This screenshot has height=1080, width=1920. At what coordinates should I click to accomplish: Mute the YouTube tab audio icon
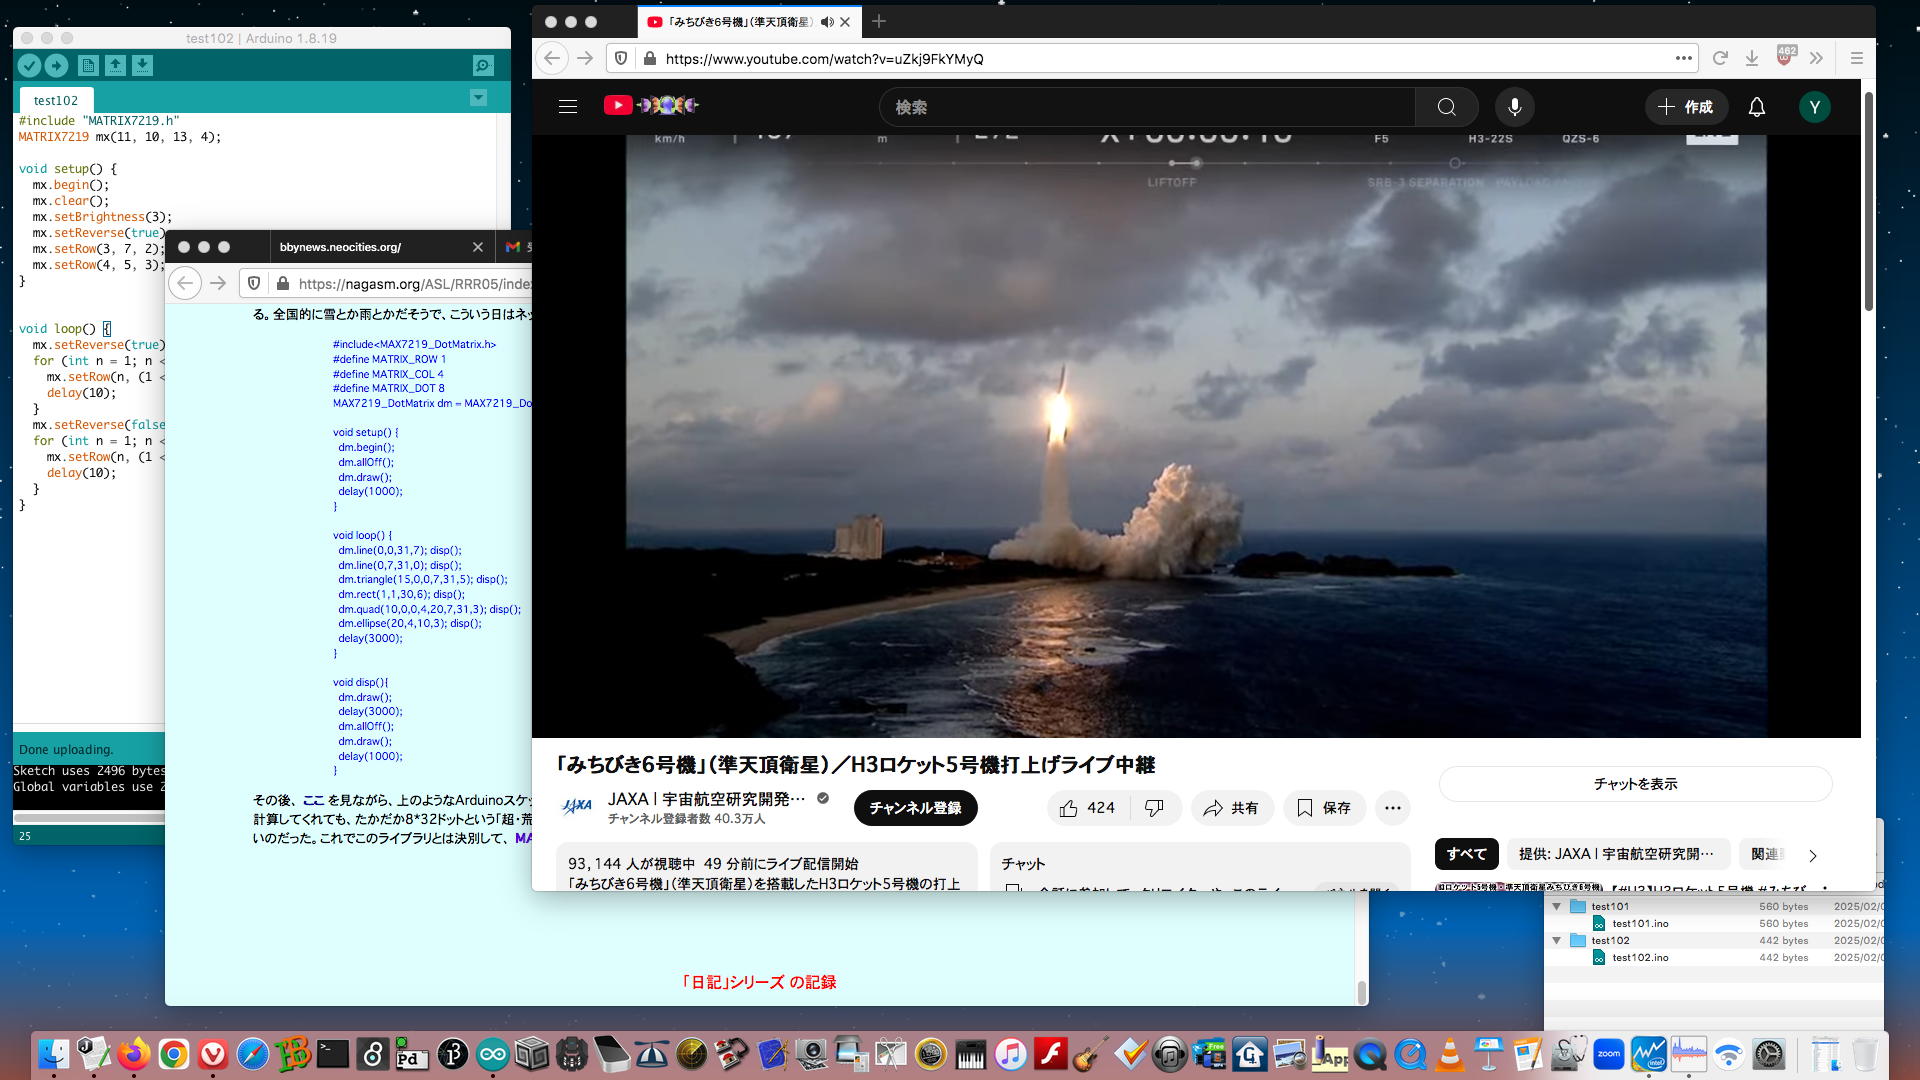[826, 22]
